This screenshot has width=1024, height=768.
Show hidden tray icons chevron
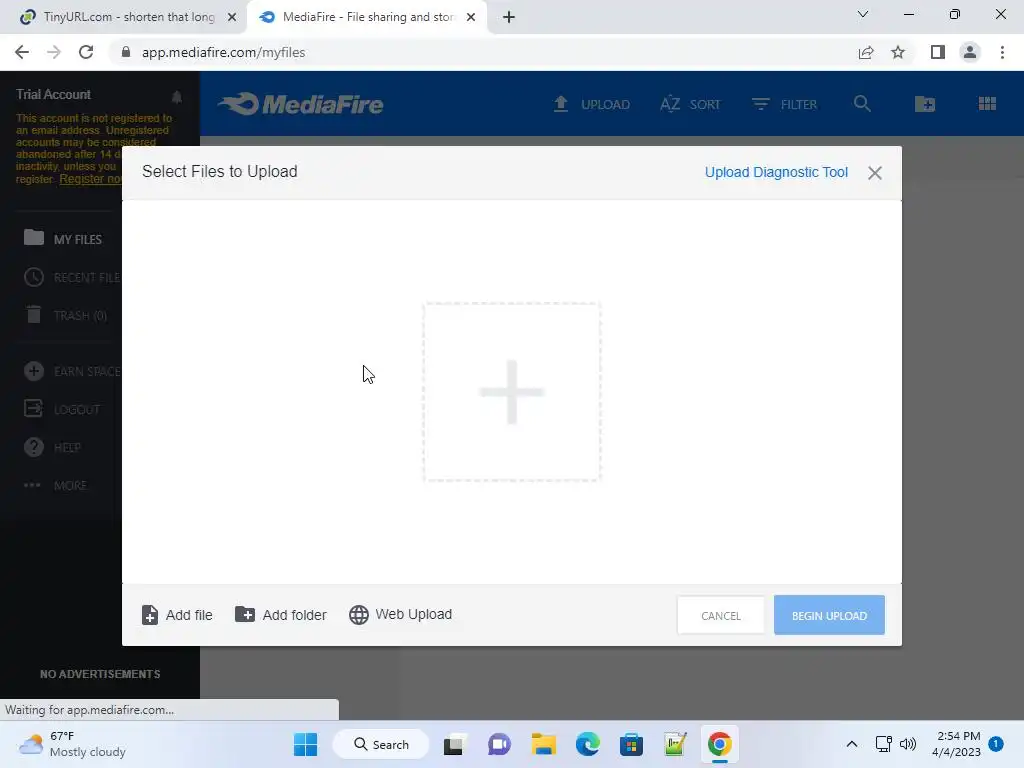[x=852, y=744]
